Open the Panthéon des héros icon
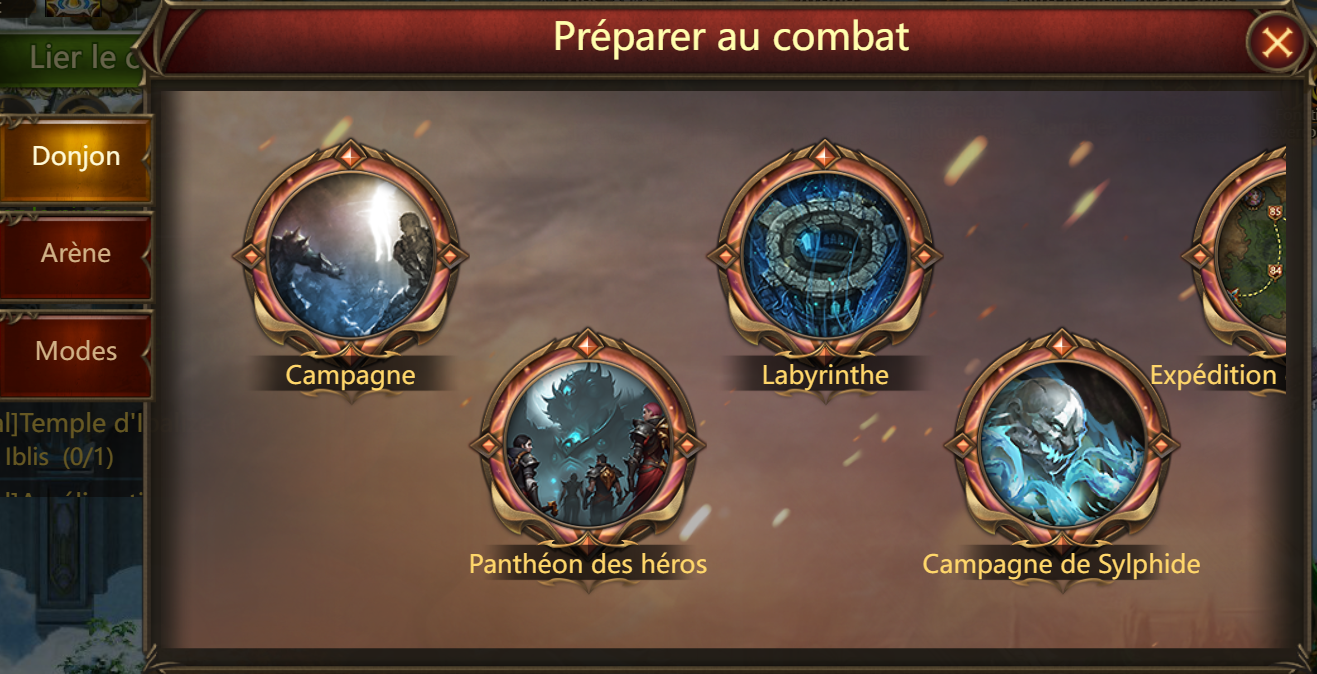Viewport: 1317px width, 674px height. tap(587, 444)
